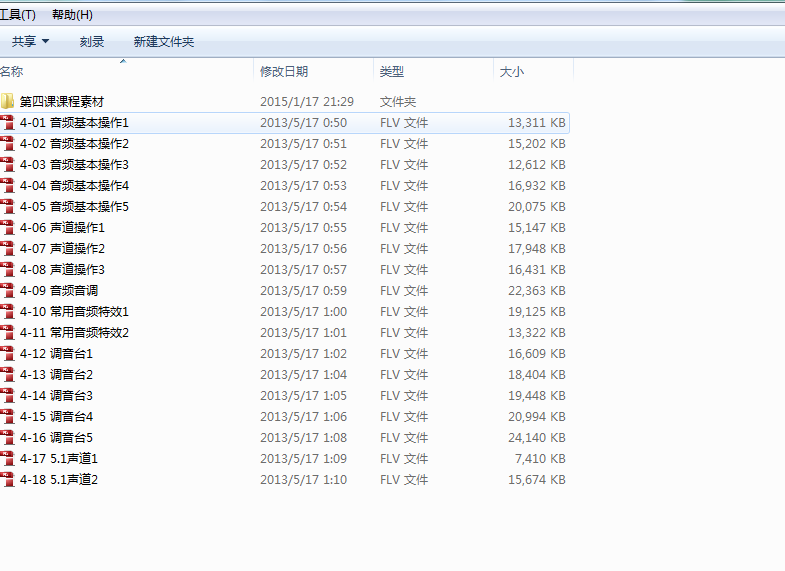Select FLV icon for 4-09 音频音调
This screenshot has height=571, width=785.
8,291
